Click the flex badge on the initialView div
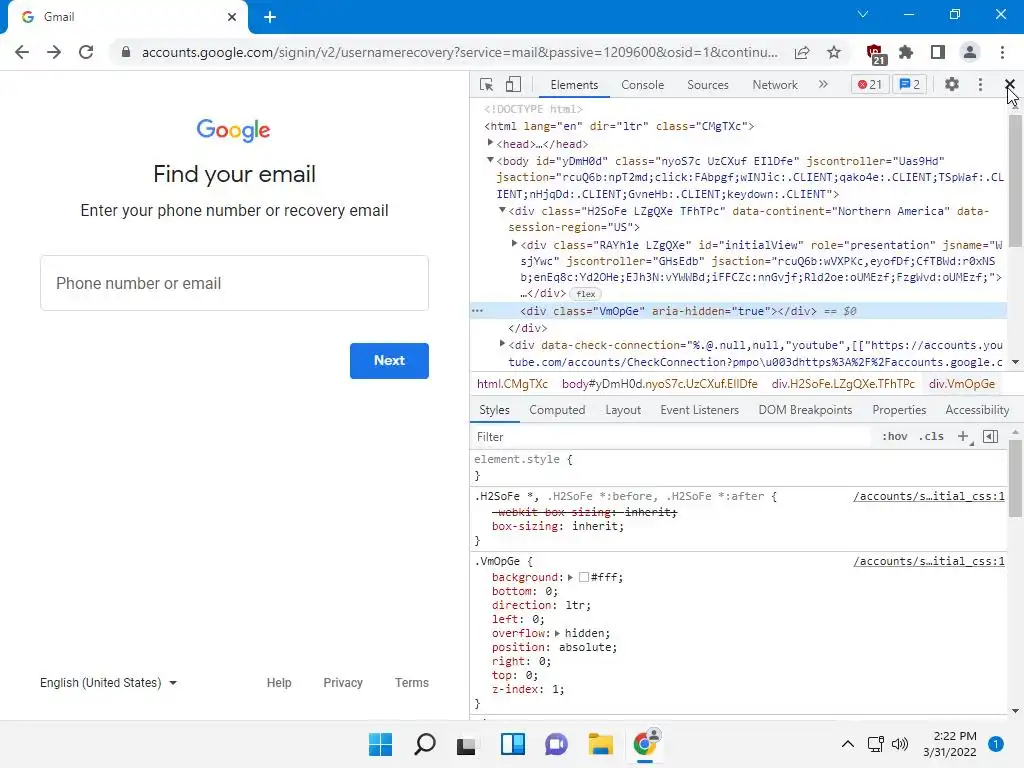The height and width of the screenshot is (768, 1024). (585, 294)
